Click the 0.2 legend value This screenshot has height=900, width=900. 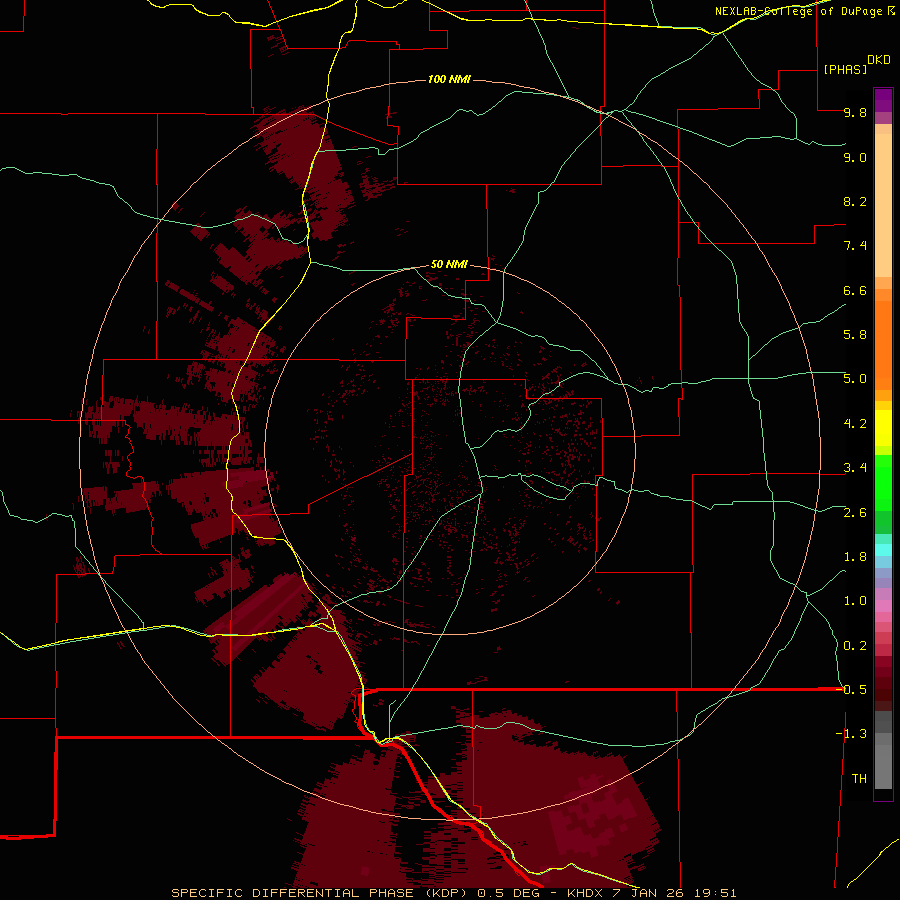pos(855,646)
